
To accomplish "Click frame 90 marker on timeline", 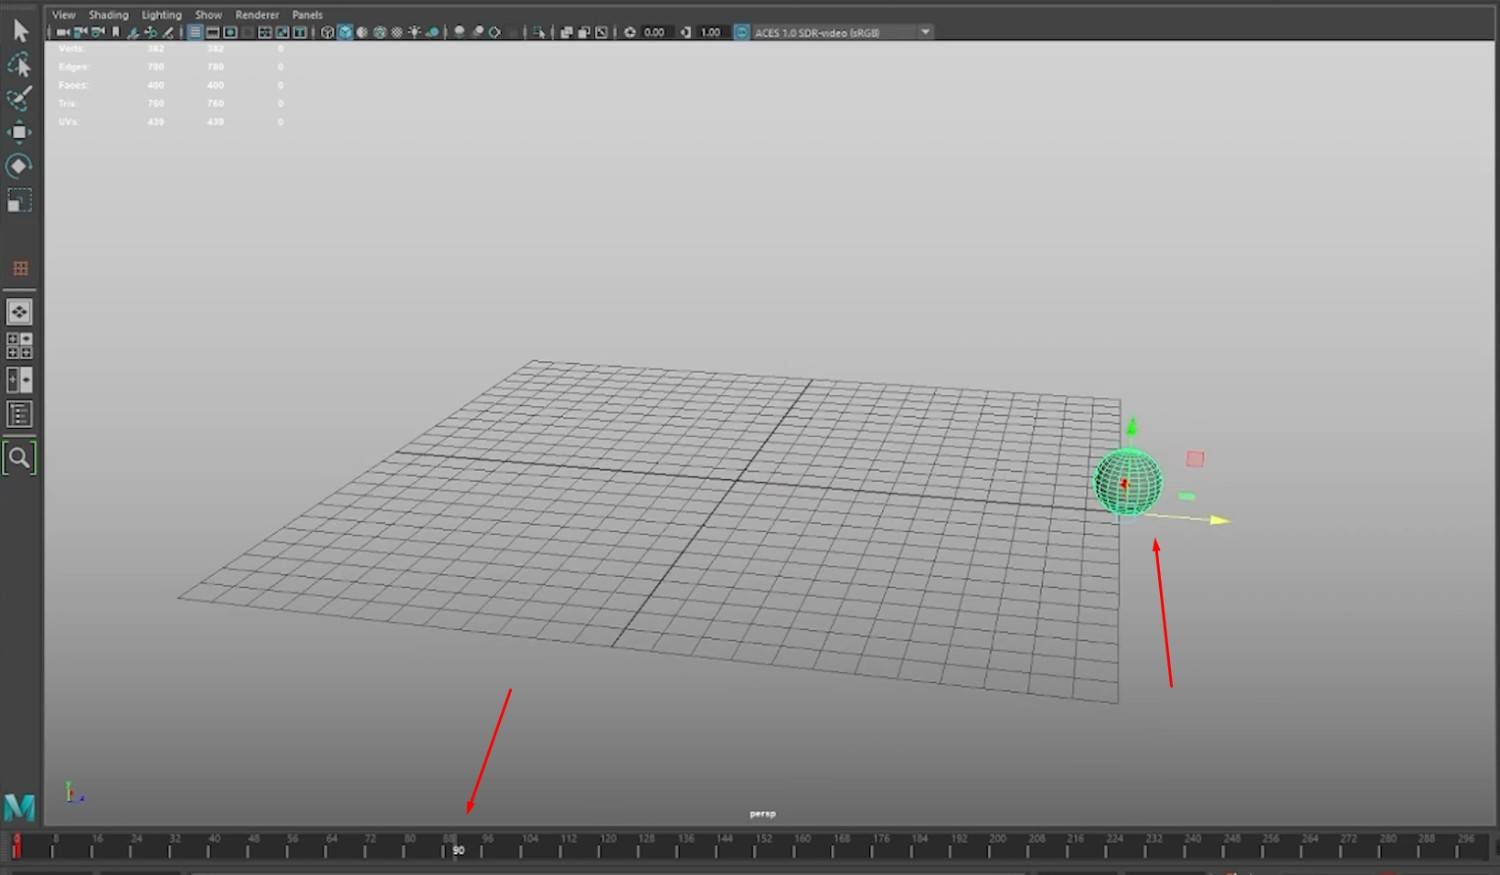I will pyautogui.click(x=458, y=850).
